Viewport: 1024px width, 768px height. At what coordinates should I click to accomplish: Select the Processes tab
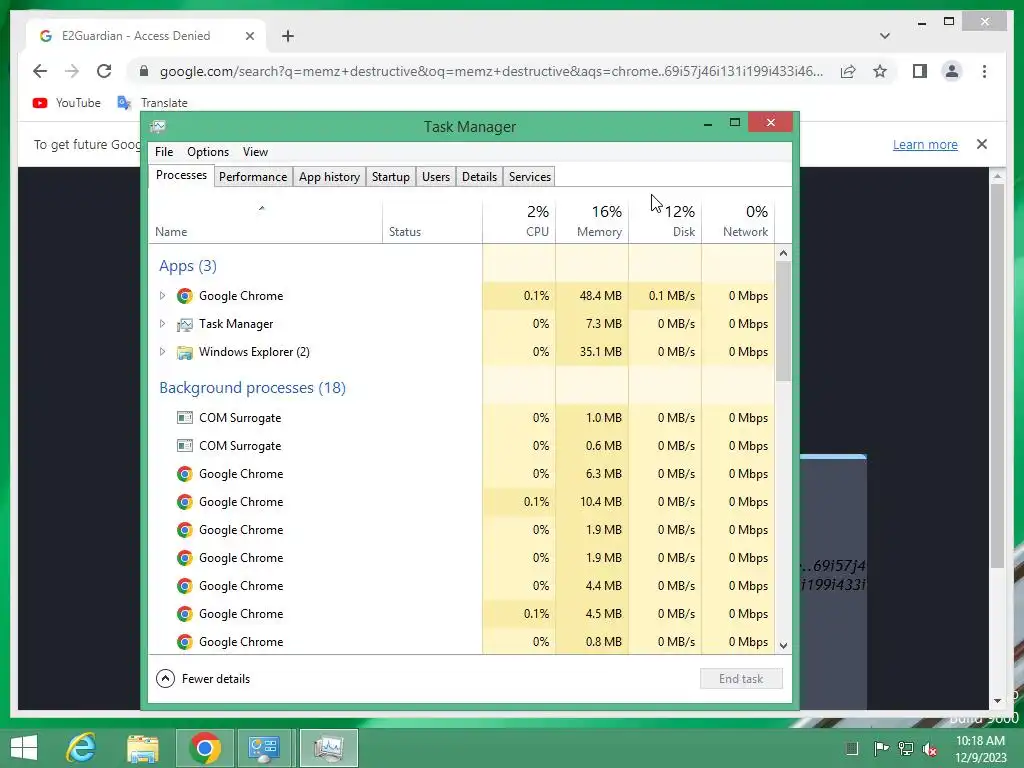[x=182, y=175]
